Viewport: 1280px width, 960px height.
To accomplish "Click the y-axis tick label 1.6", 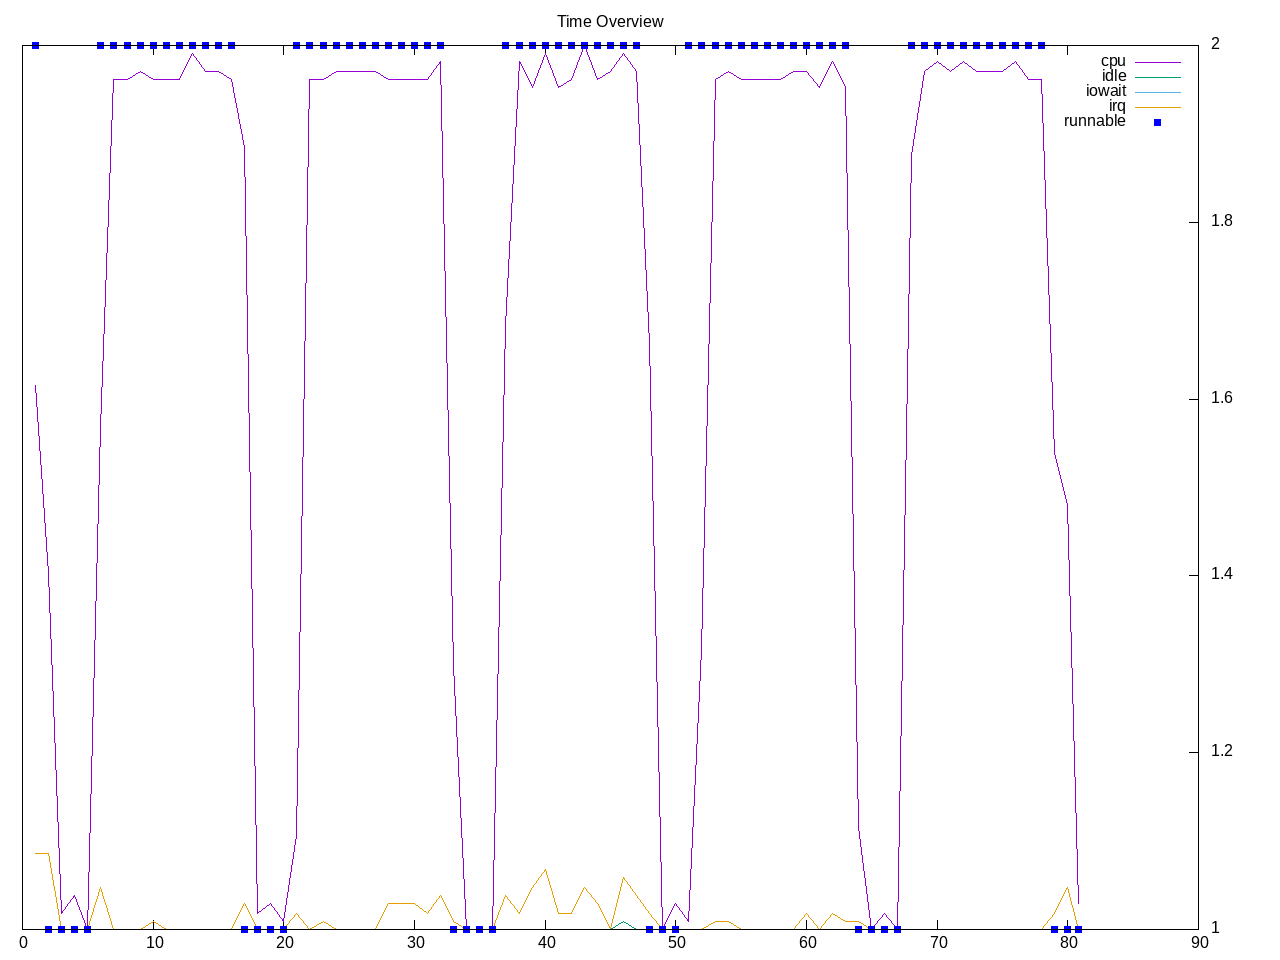I will click(x=1221, y=398).
